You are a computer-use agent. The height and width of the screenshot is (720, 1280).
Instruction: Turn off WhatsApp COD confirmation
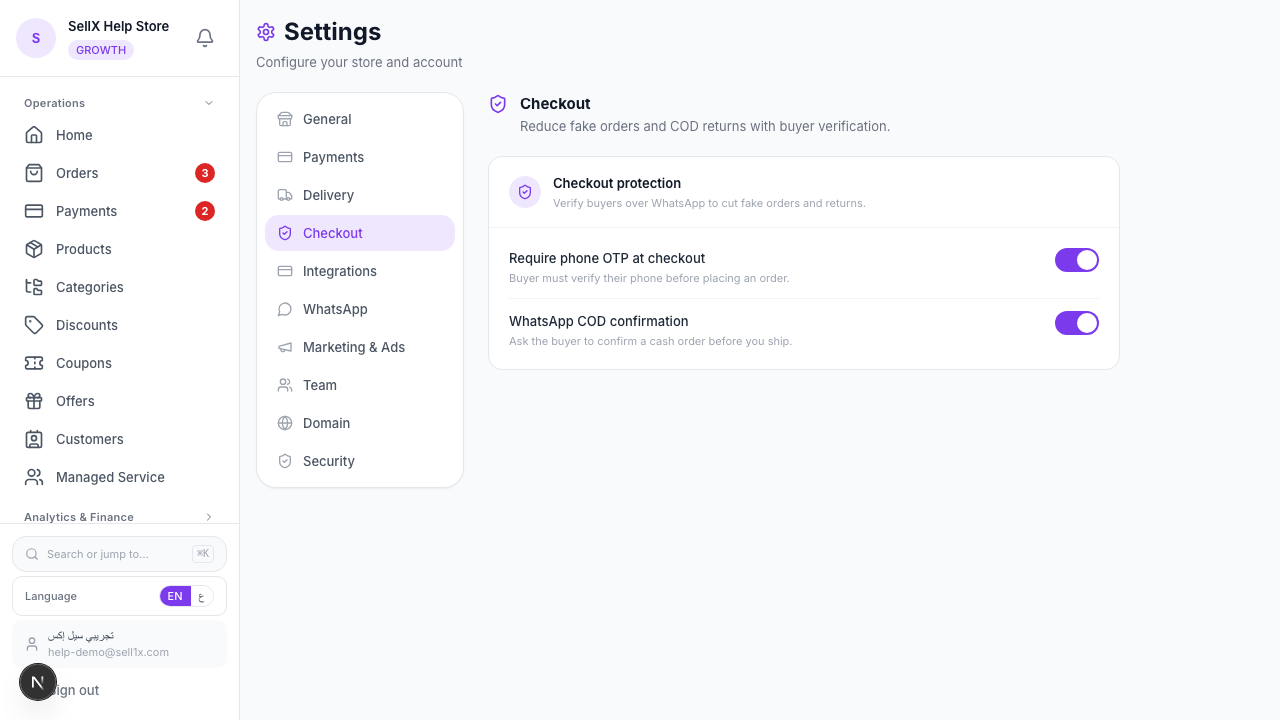pyautogui.click(x=1077, y=323)
